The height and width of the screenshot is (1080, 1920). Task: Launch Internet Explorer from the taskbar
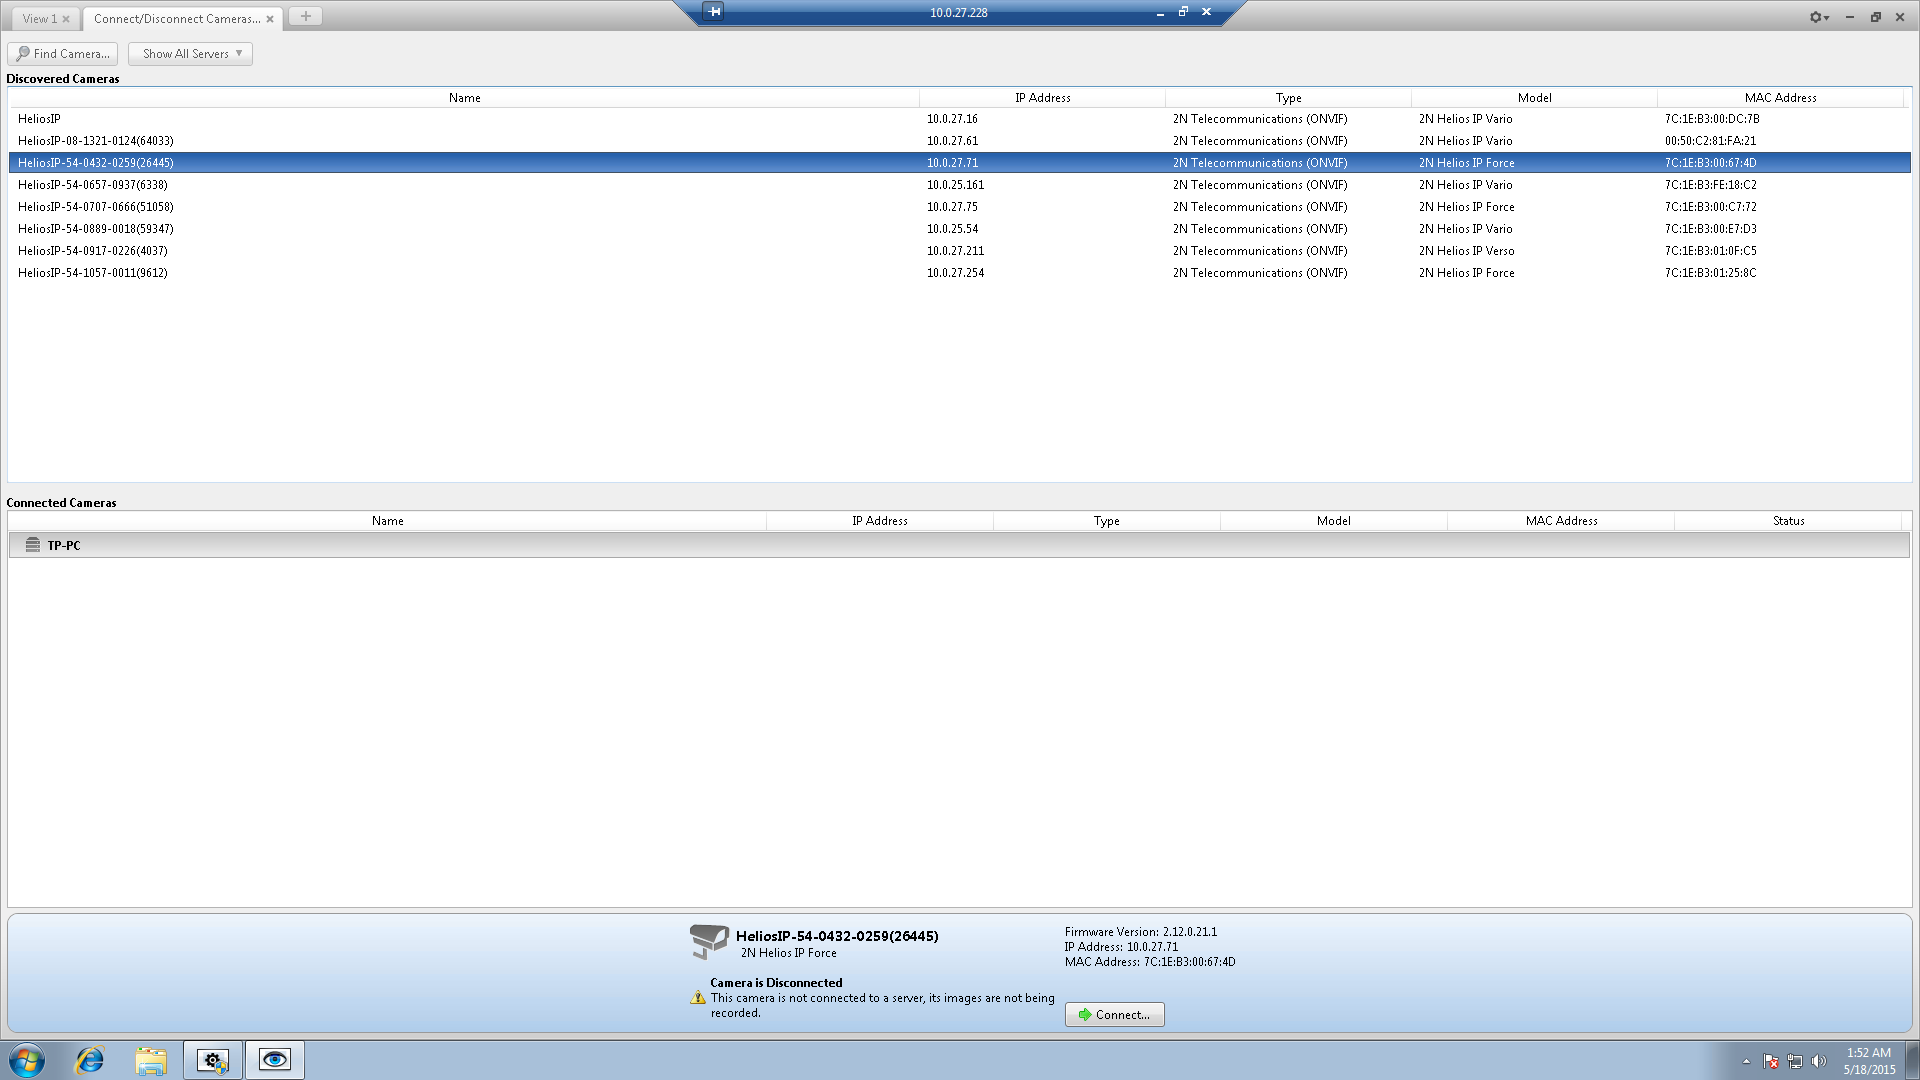click(90, 1060)
